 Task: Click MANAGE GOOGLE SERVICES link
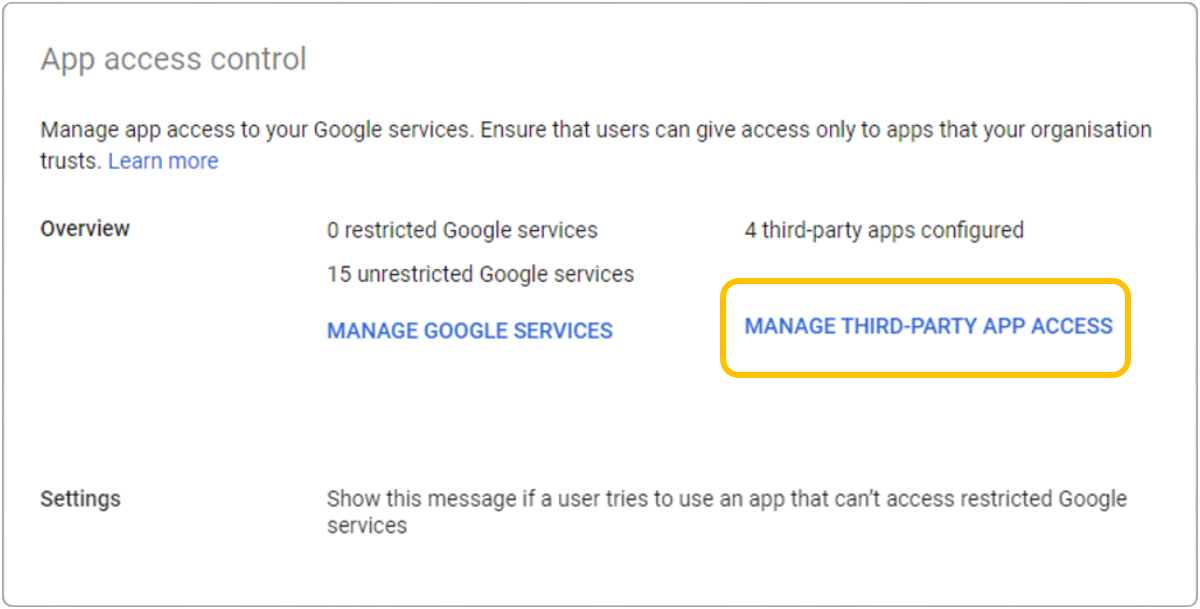tap(469, 331)
